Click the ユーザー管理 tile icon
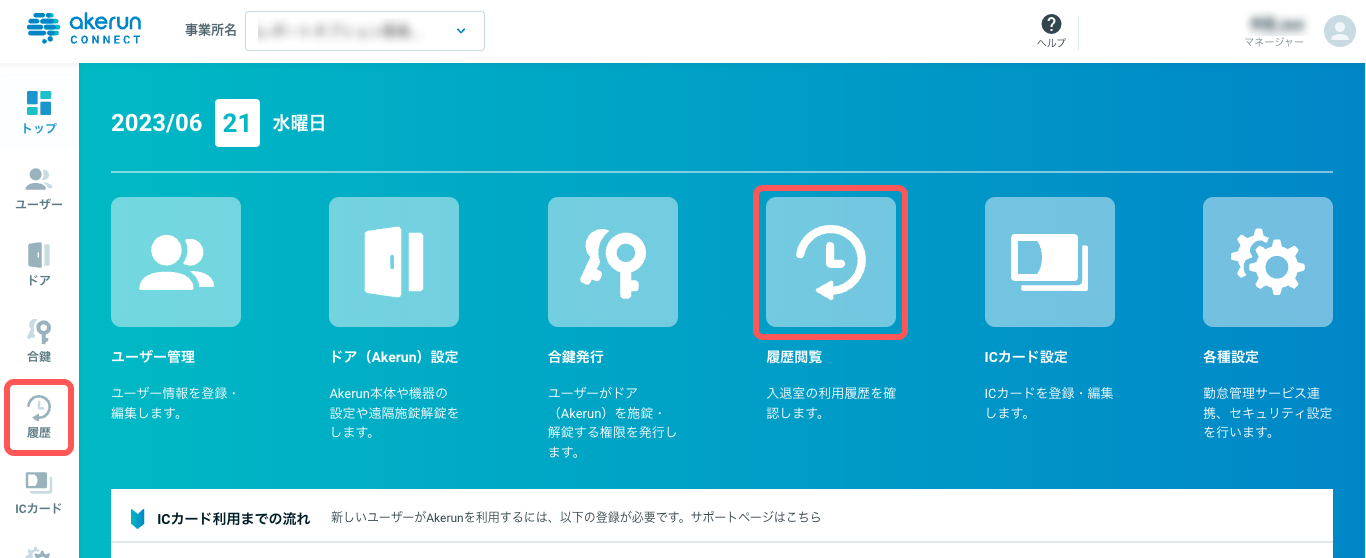This screenshot has width=1366, height=558. coord(176,262)
